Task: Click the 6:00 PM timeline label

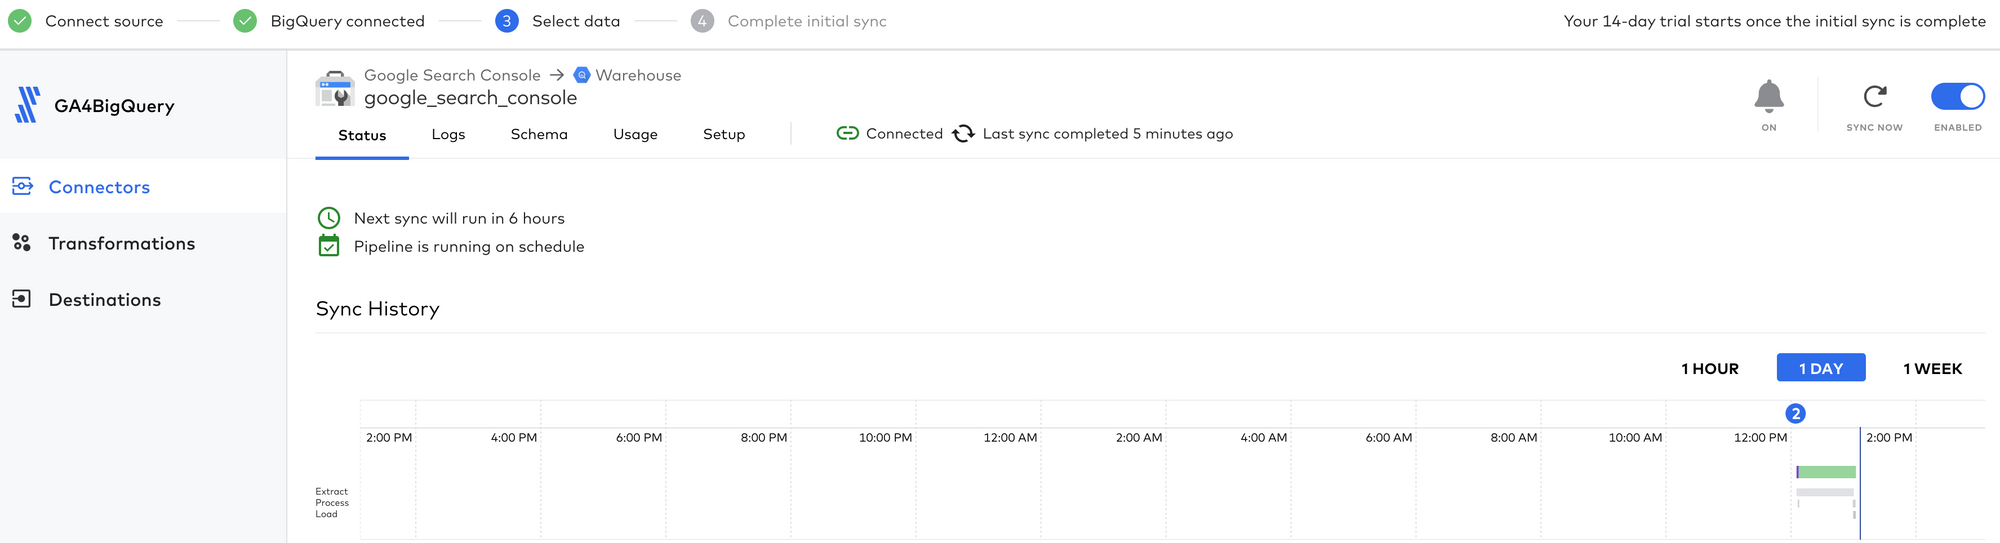Action: coord(639,438)
